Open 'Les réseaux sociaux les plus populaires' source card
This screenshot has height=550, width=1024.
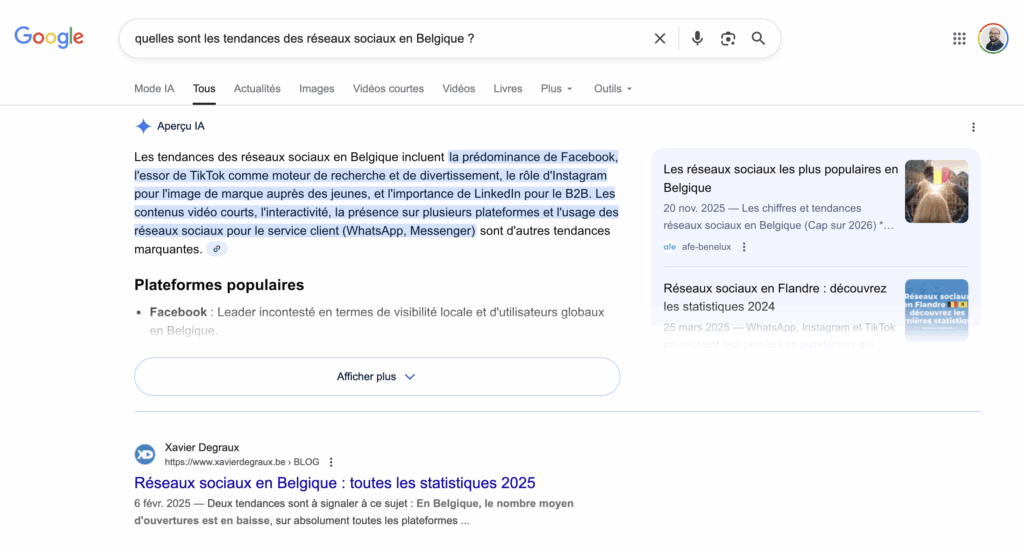[780, 178]
